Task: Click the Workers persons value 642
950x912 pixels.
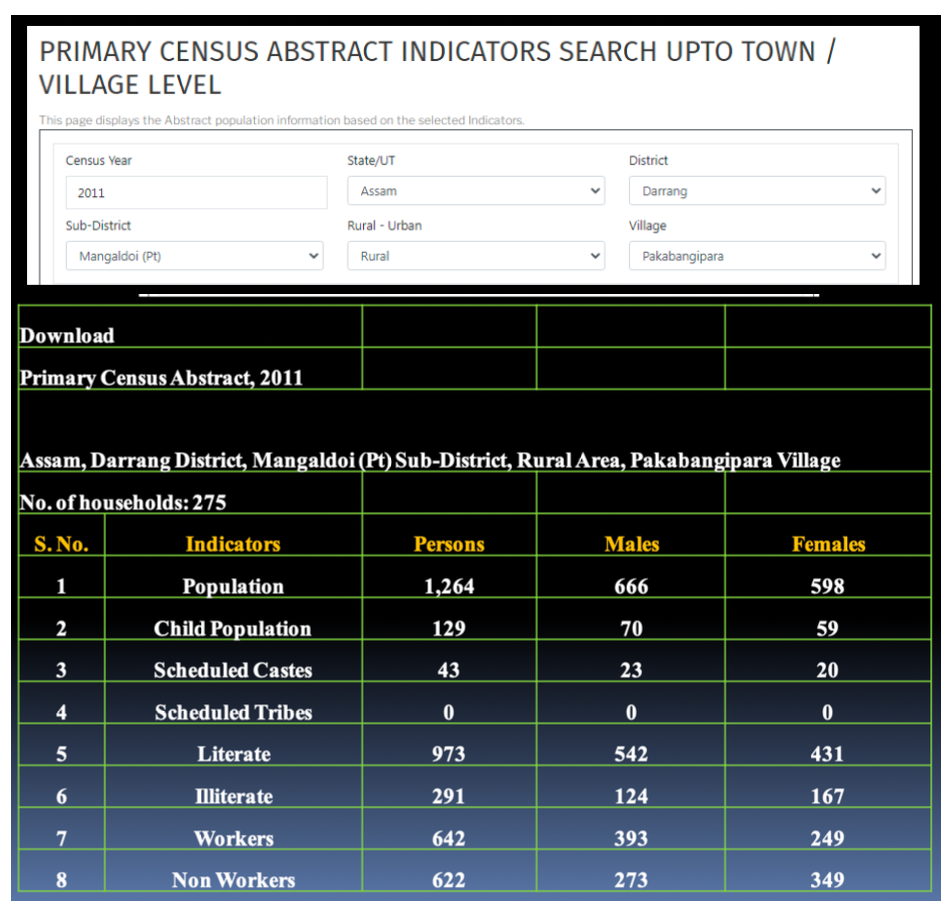Action: [x=449, y=839]
